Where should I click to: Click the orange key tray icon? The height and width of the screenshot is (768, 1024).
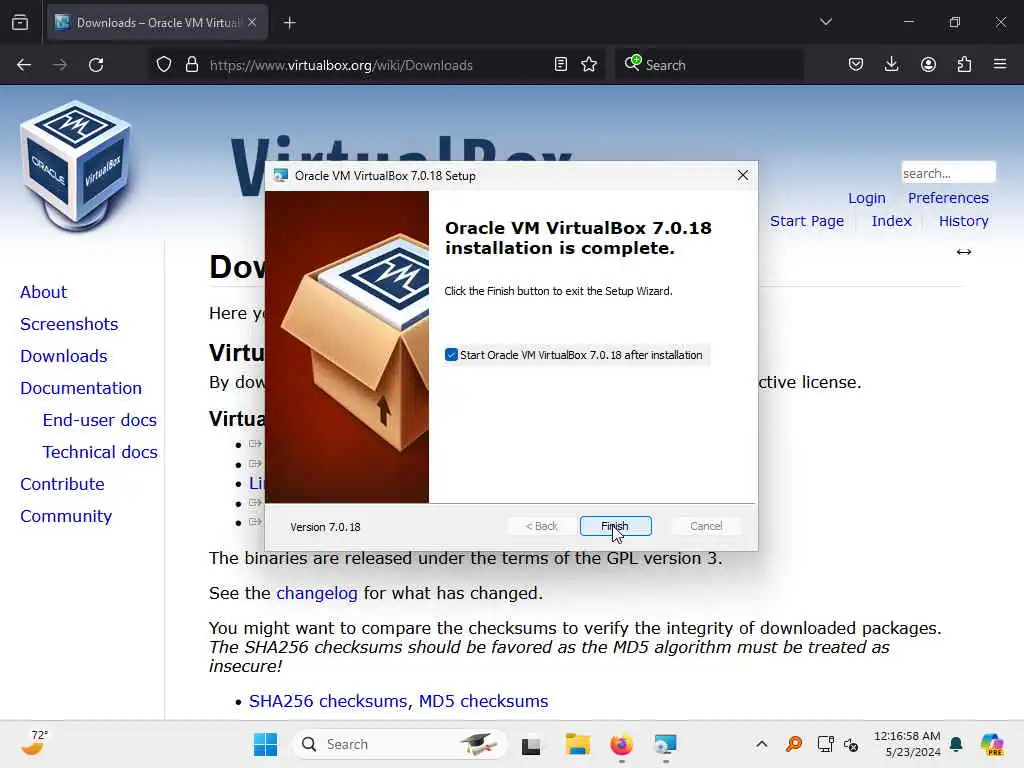[794, 744]
